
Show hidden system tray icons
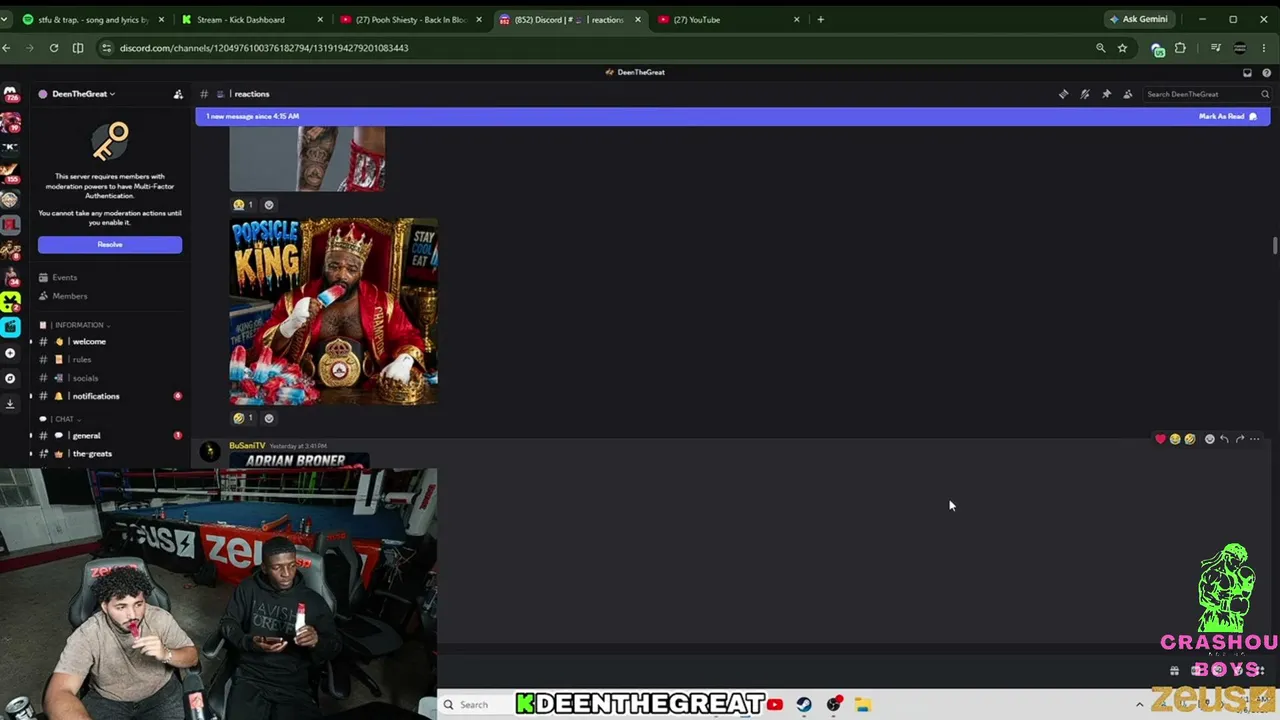click(1139, 705)
